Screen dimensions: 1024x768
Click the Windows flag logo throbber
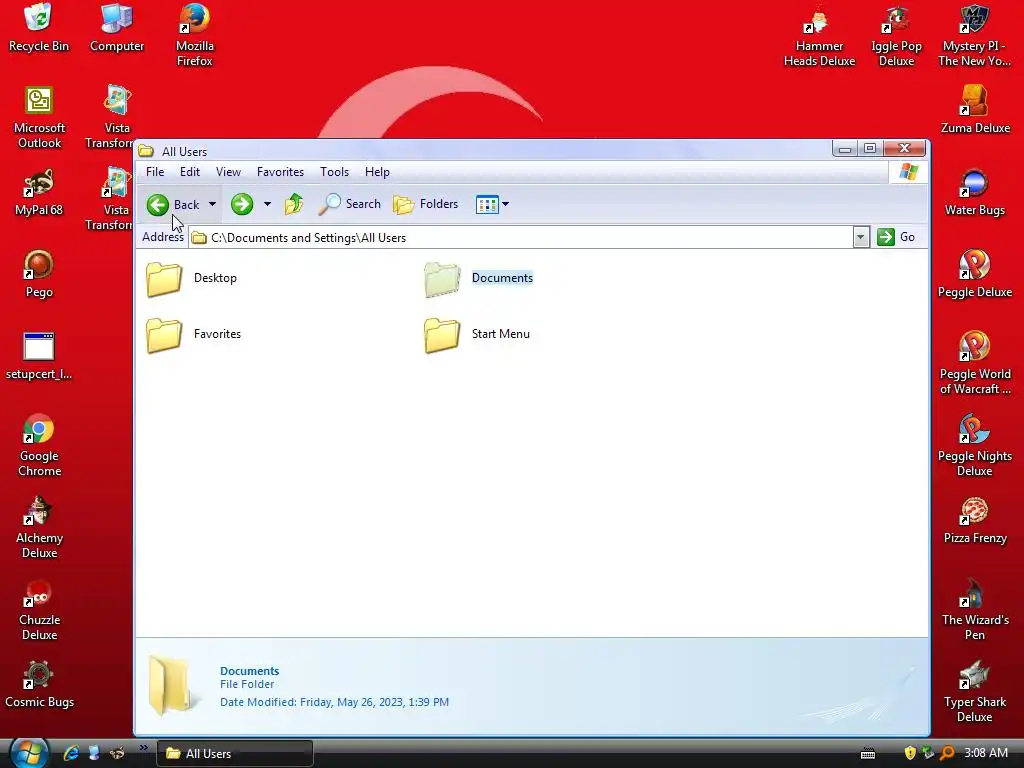pos(908,172)
